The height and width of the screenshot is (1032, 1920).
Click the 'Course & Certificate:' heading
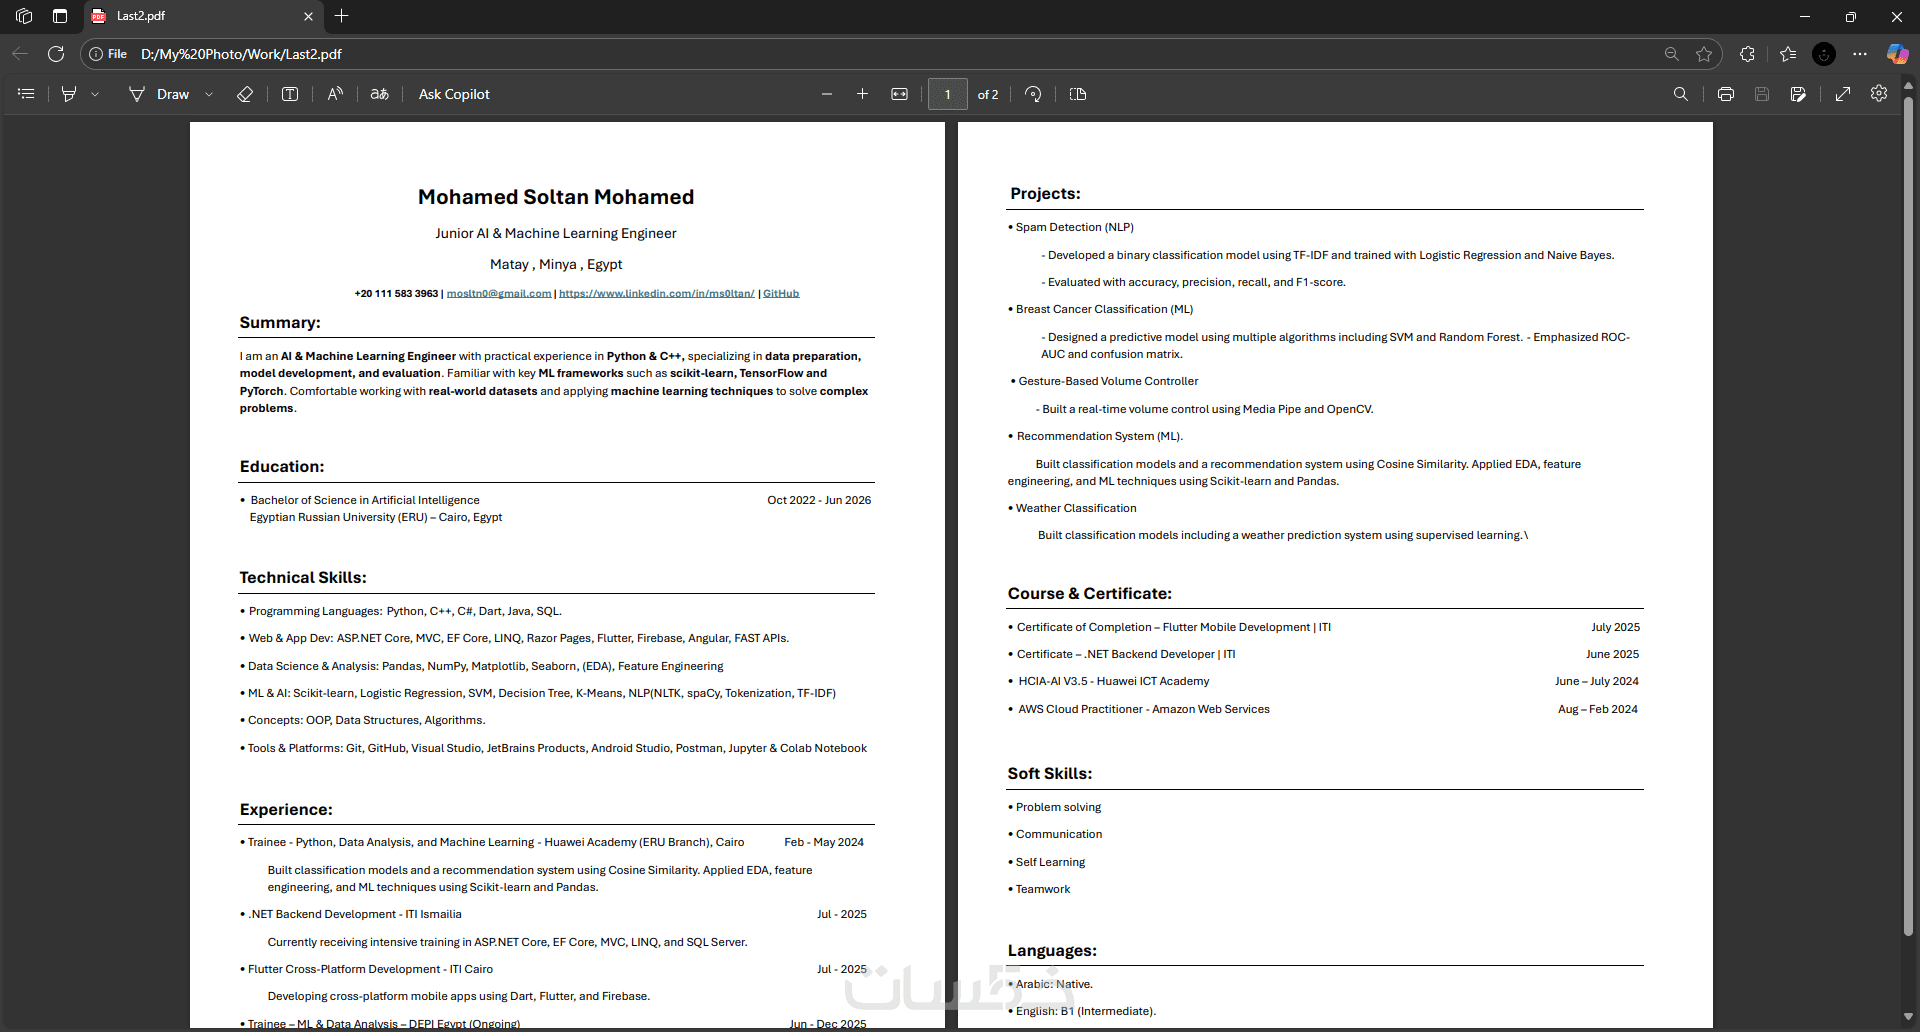click(1090, 593)
